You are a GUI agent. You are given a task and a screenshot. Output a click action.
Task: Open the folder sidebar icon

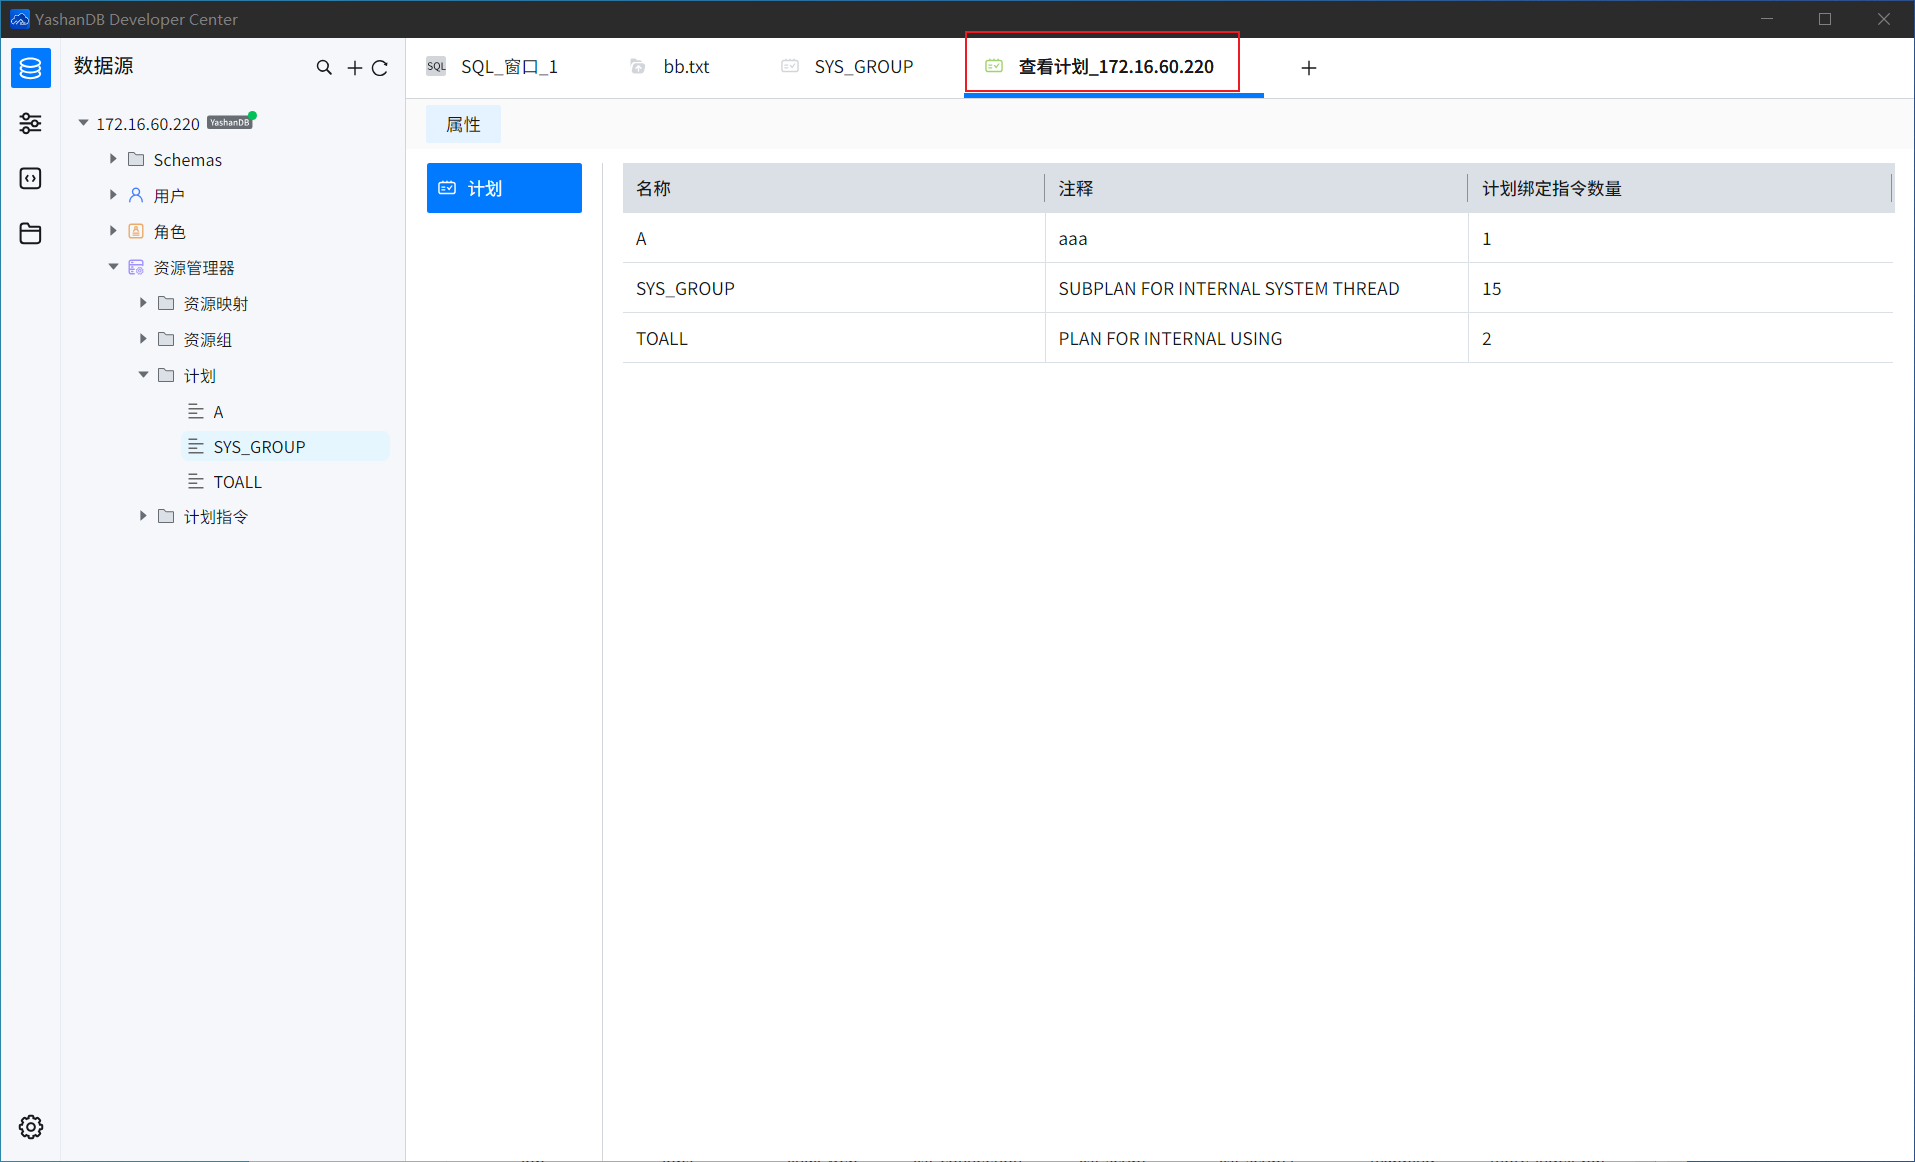coord(30,233)
